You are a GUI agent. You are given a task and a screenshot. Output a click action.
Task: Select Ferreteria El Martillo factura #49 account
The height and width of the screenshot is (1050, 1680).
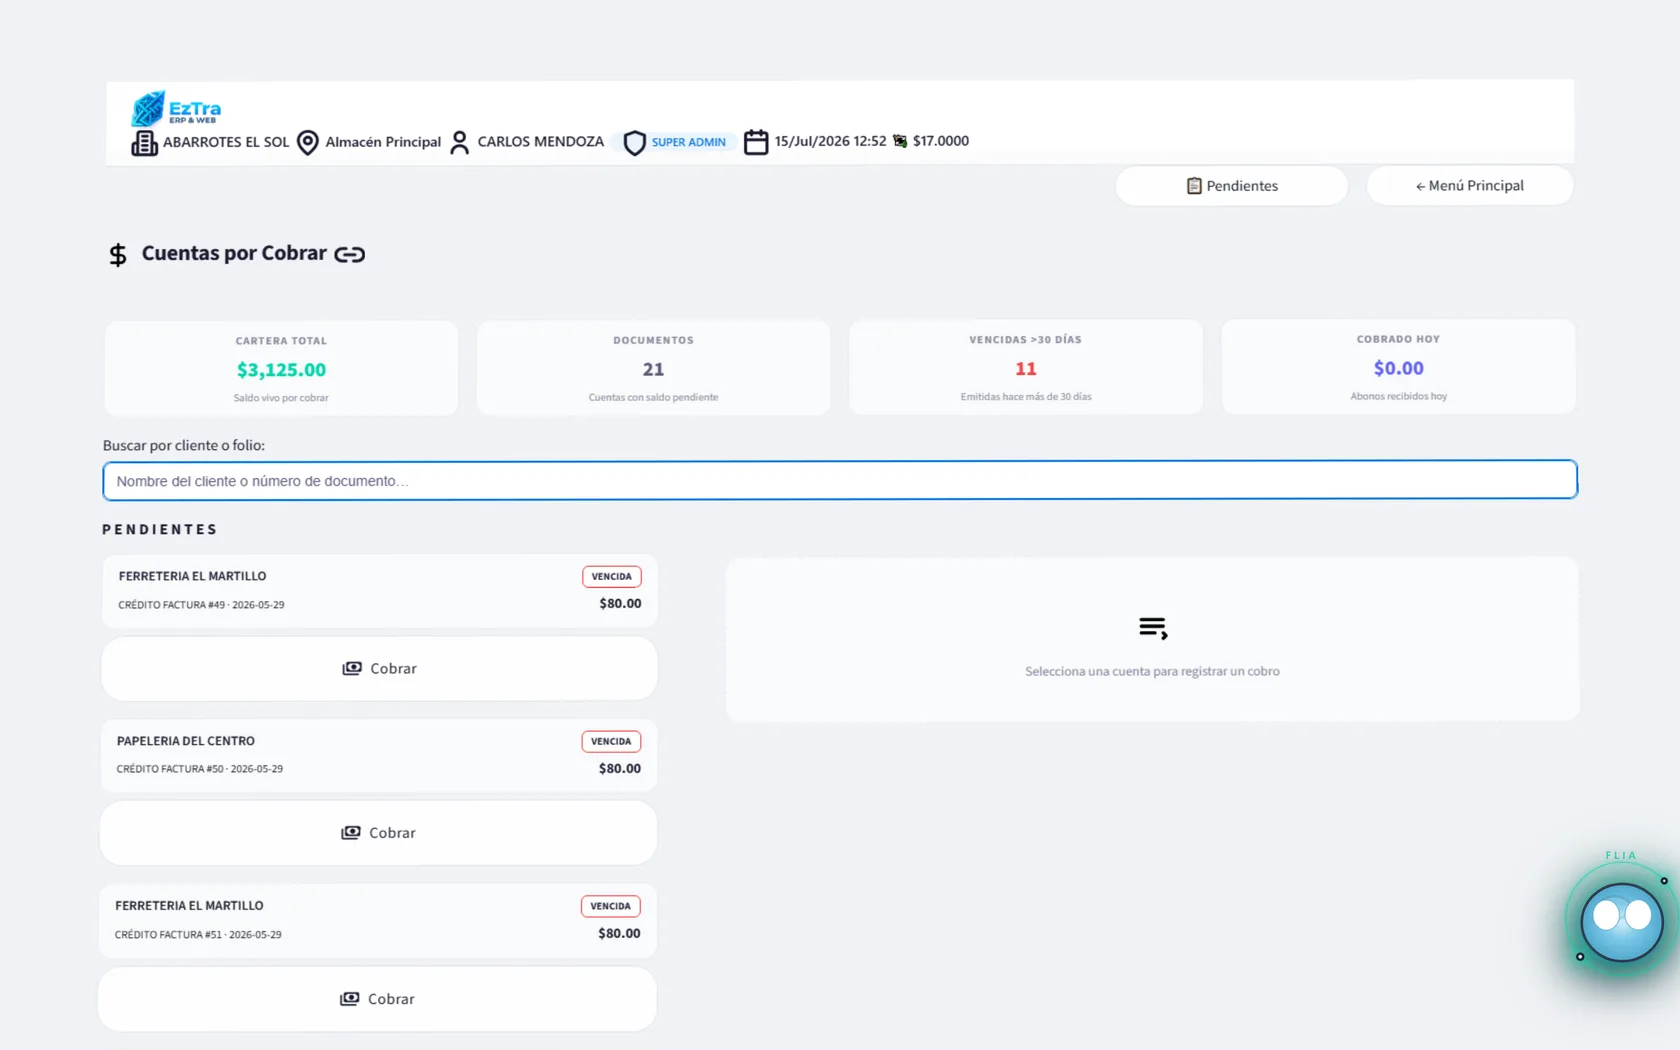point(380,591)
